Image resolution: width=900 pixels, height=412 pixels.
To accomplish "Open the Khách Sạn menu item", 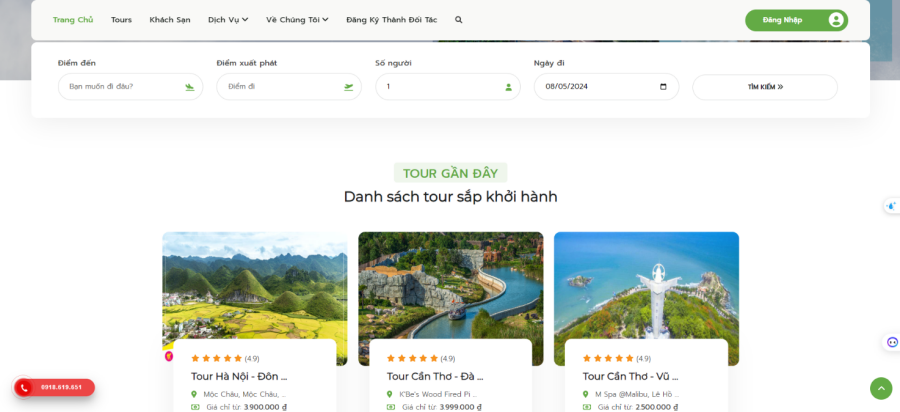I will [170, 20].
